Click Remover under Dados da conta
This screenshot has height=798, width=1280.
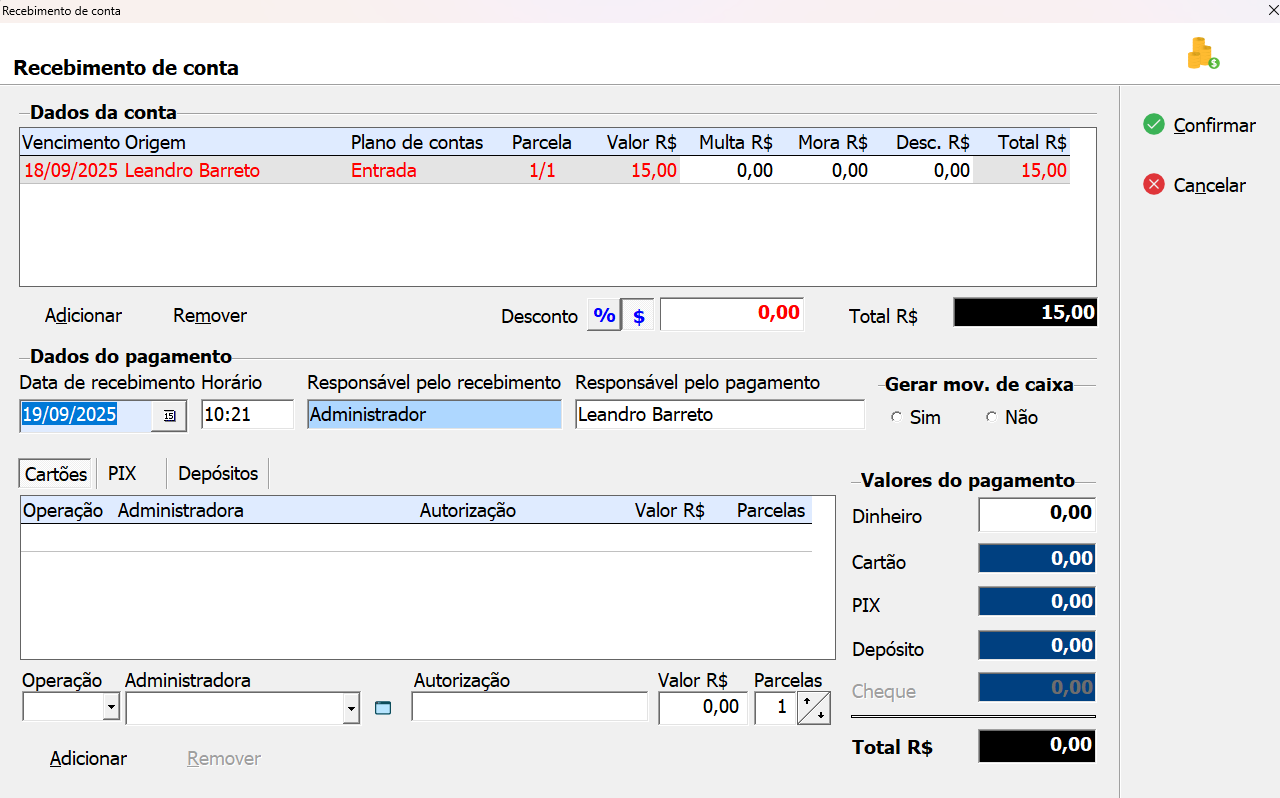point(210,315)
